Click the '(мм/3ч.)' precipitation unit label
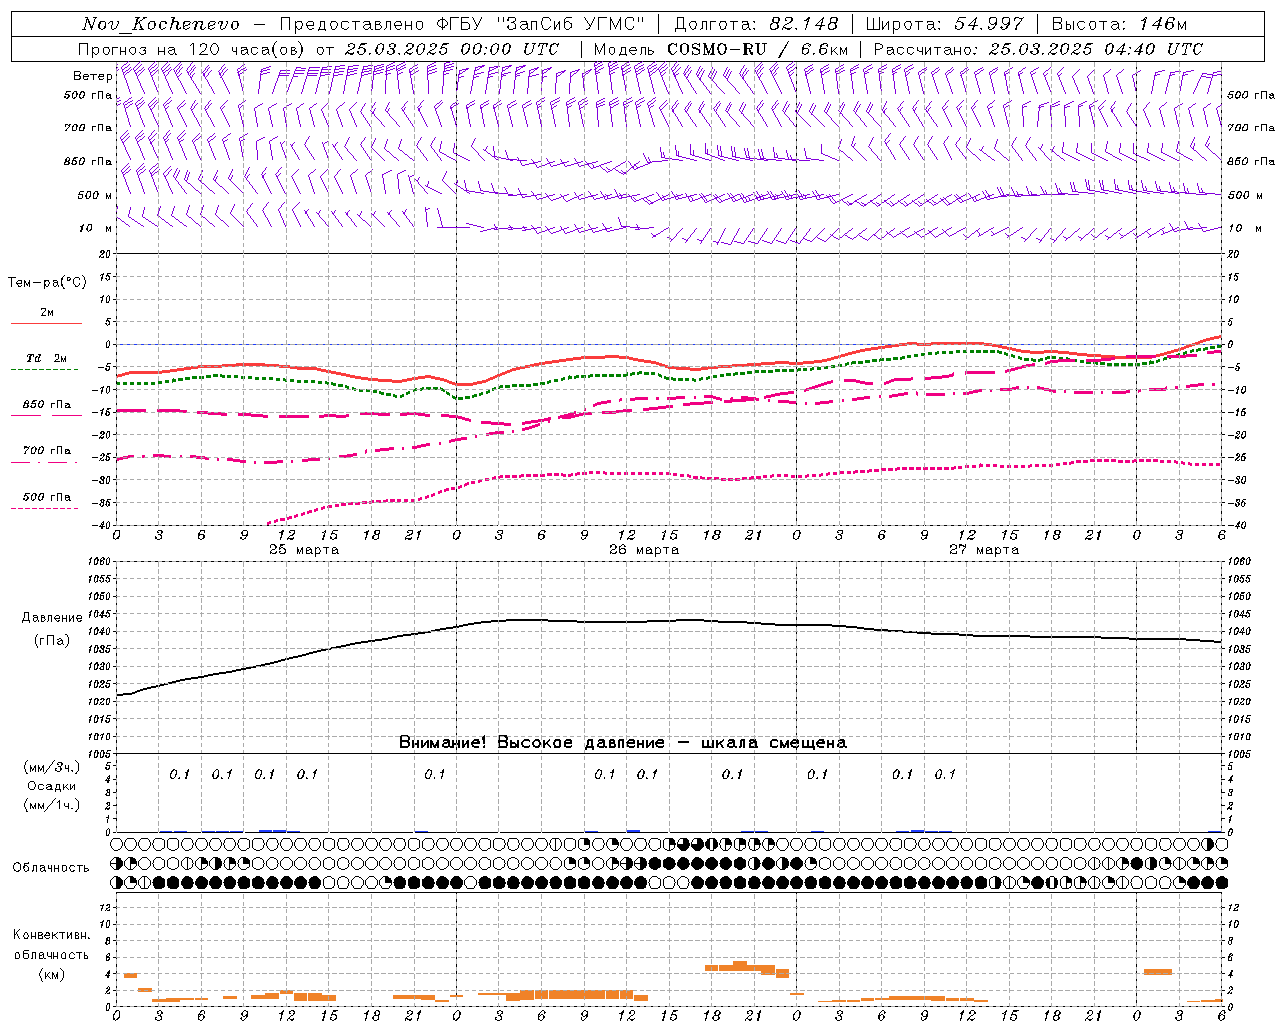 52,767
